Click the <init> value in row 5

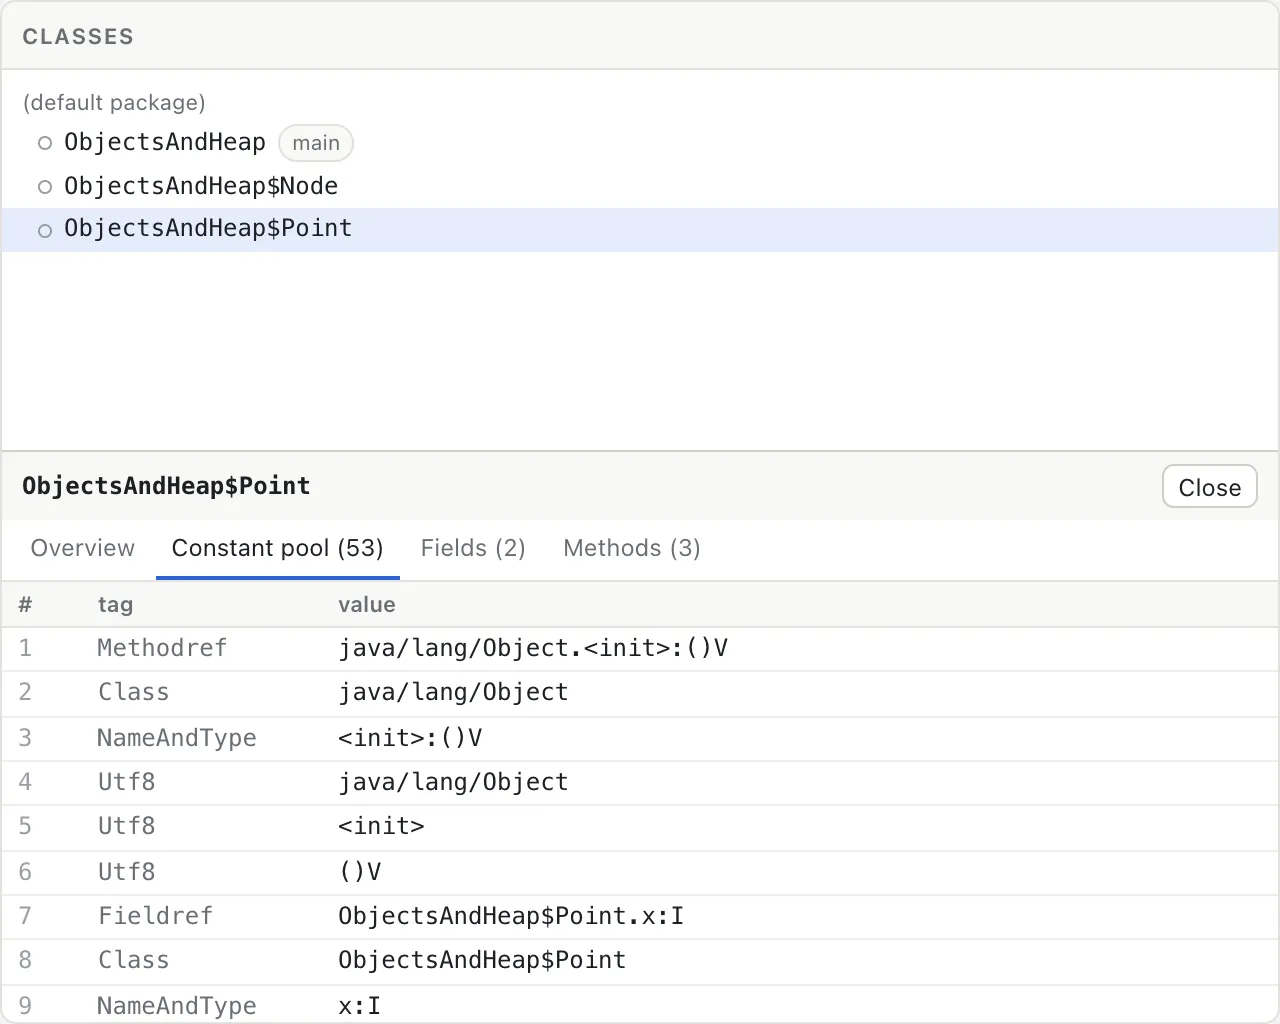pyautogui.click(x=381, y=826)
